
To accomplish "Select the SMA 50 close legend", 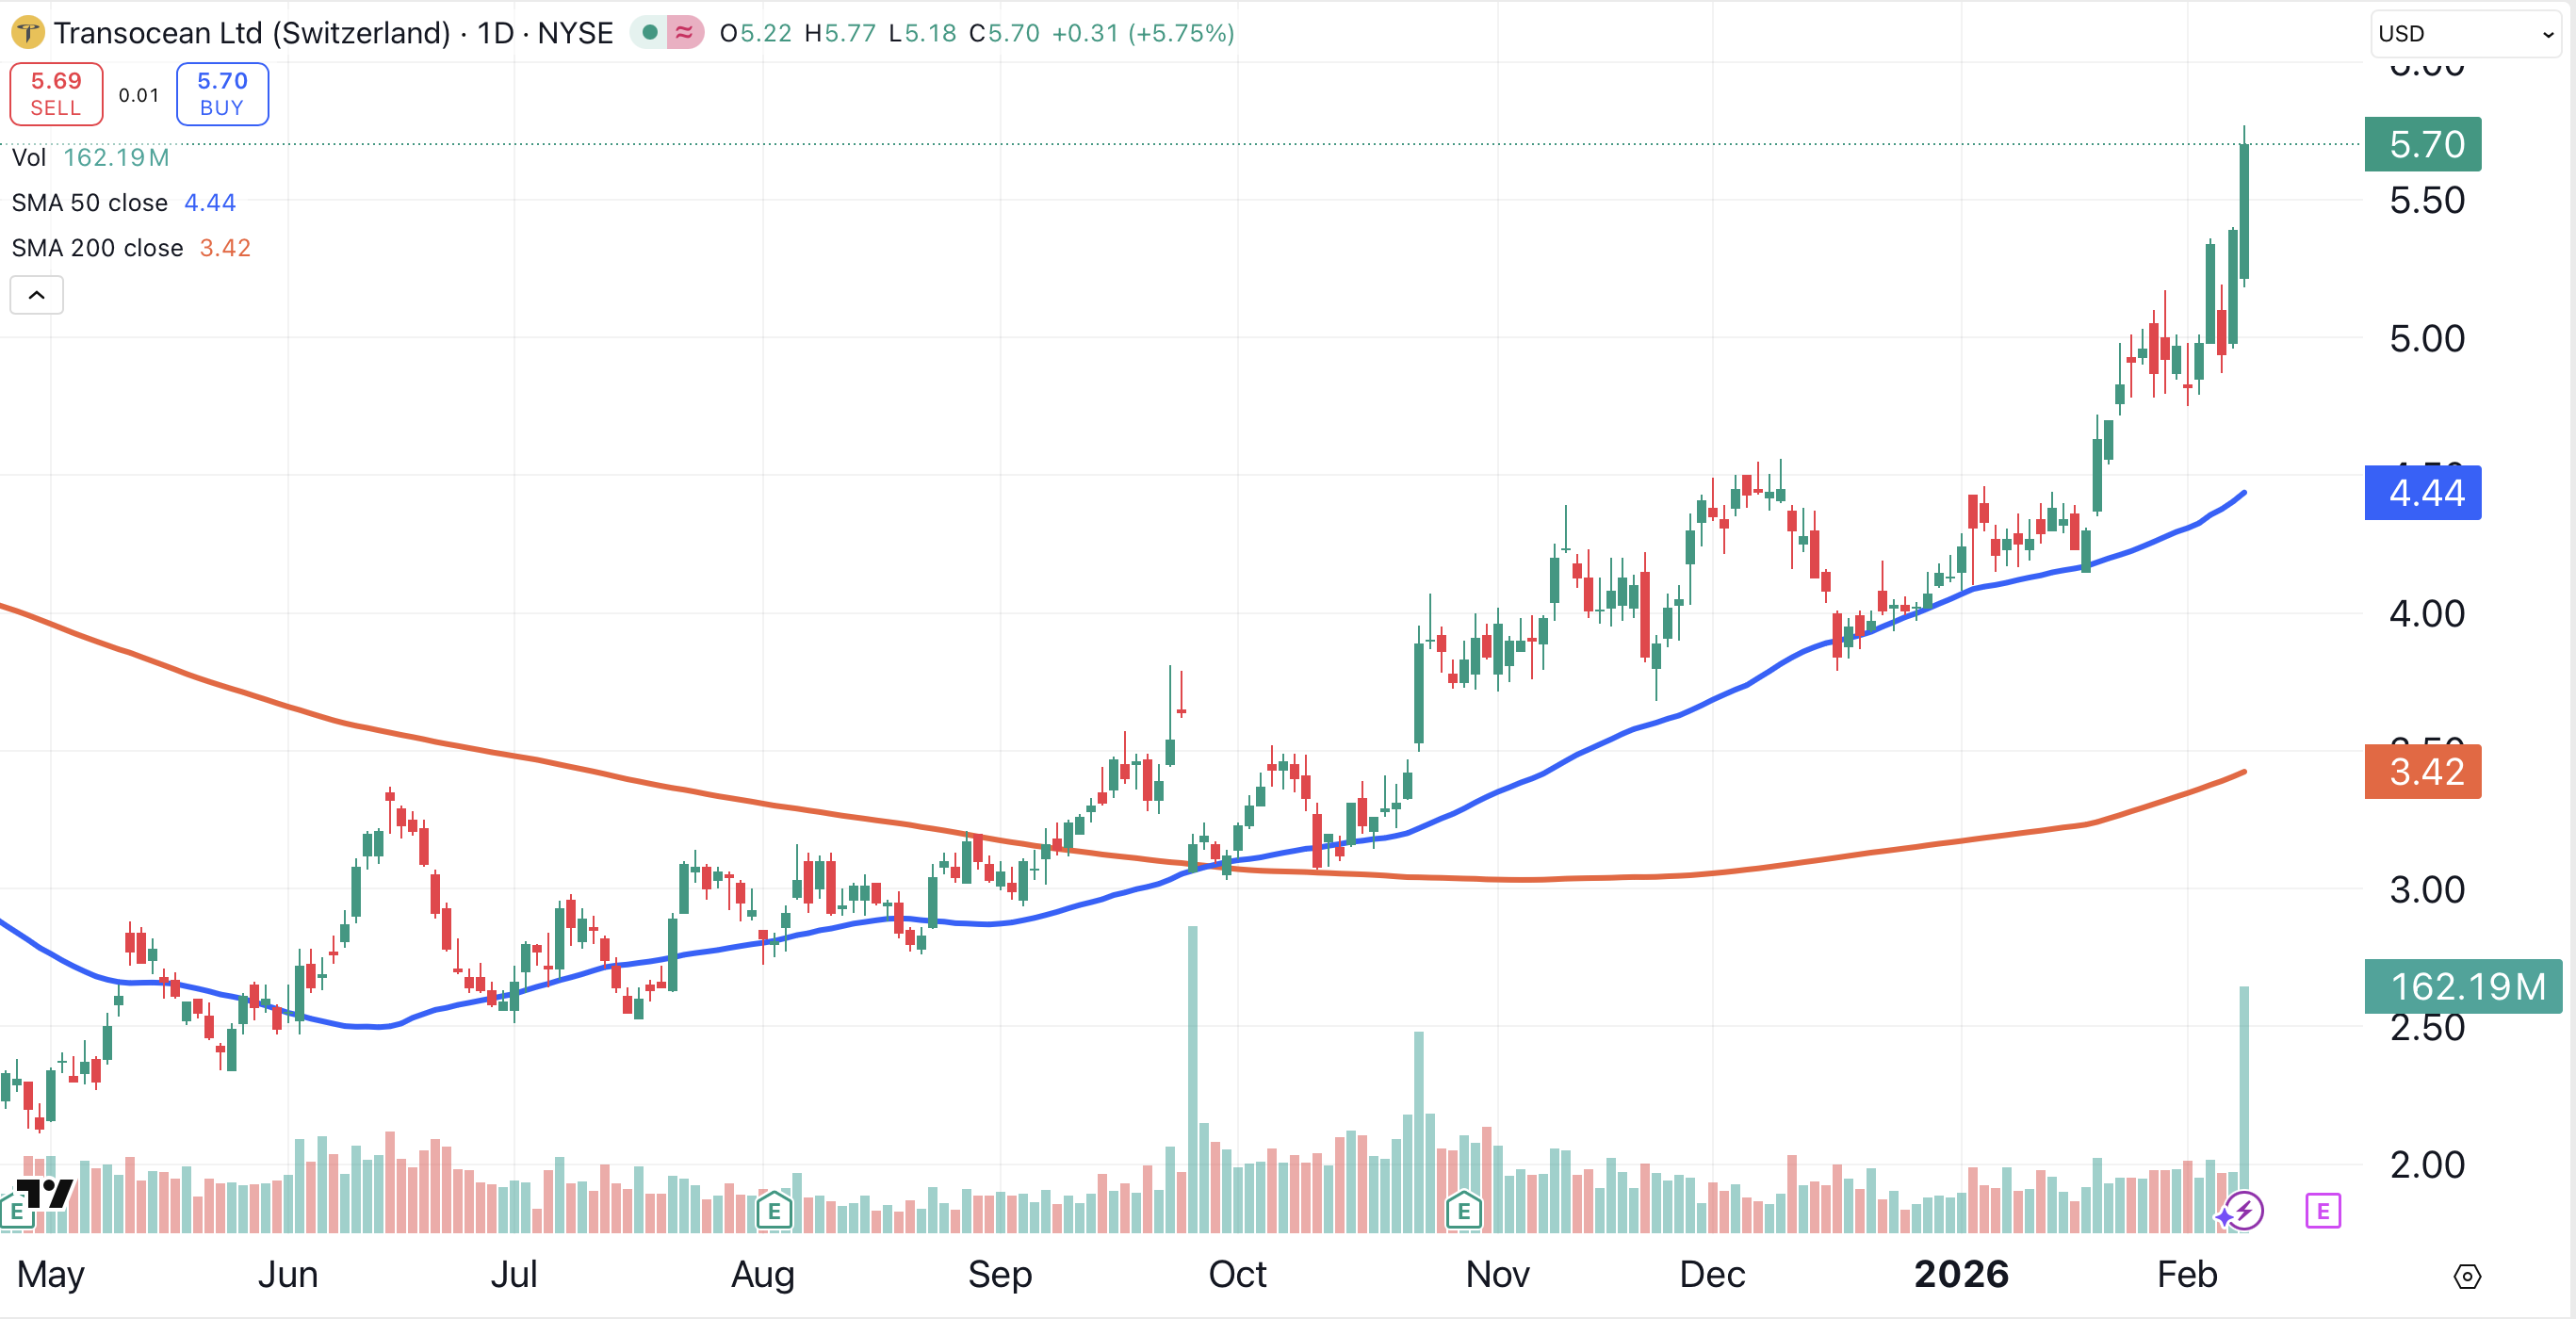I will [x=90, y=203].
